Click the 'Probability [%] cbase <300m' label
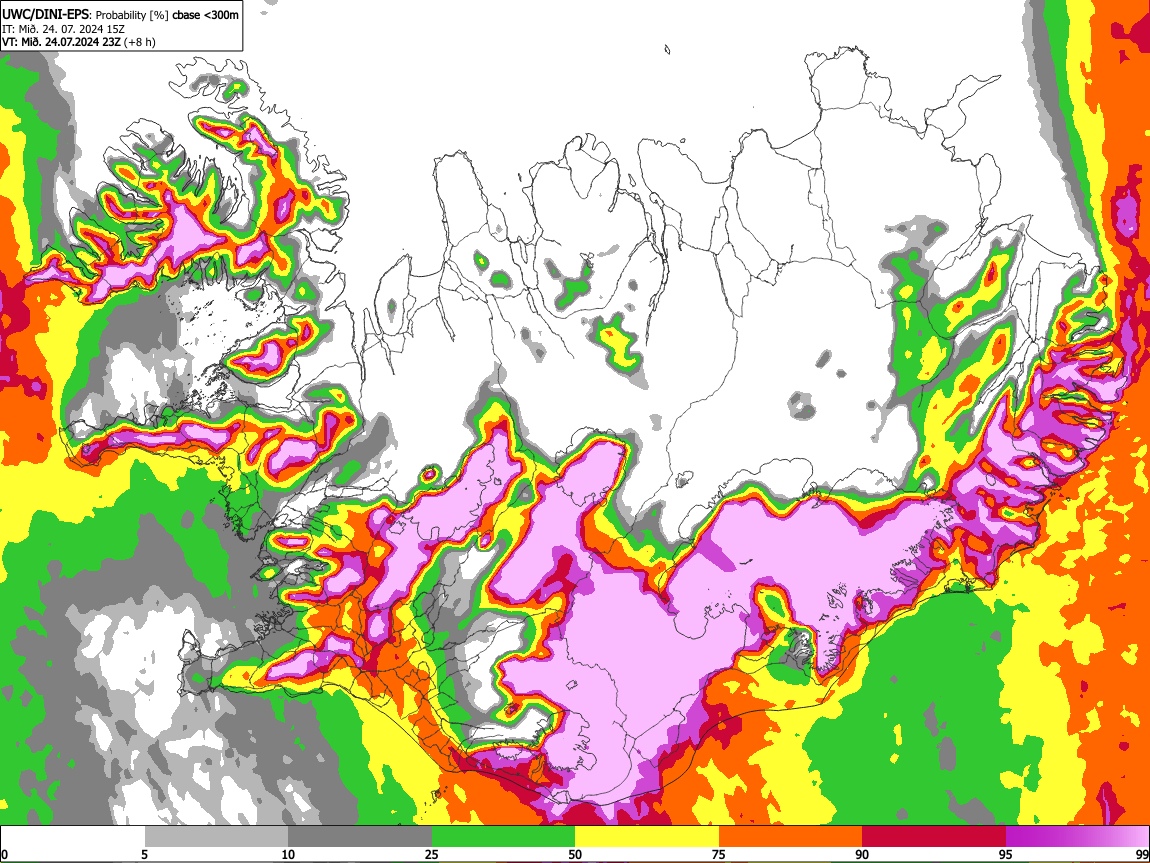 coord(167,15)
